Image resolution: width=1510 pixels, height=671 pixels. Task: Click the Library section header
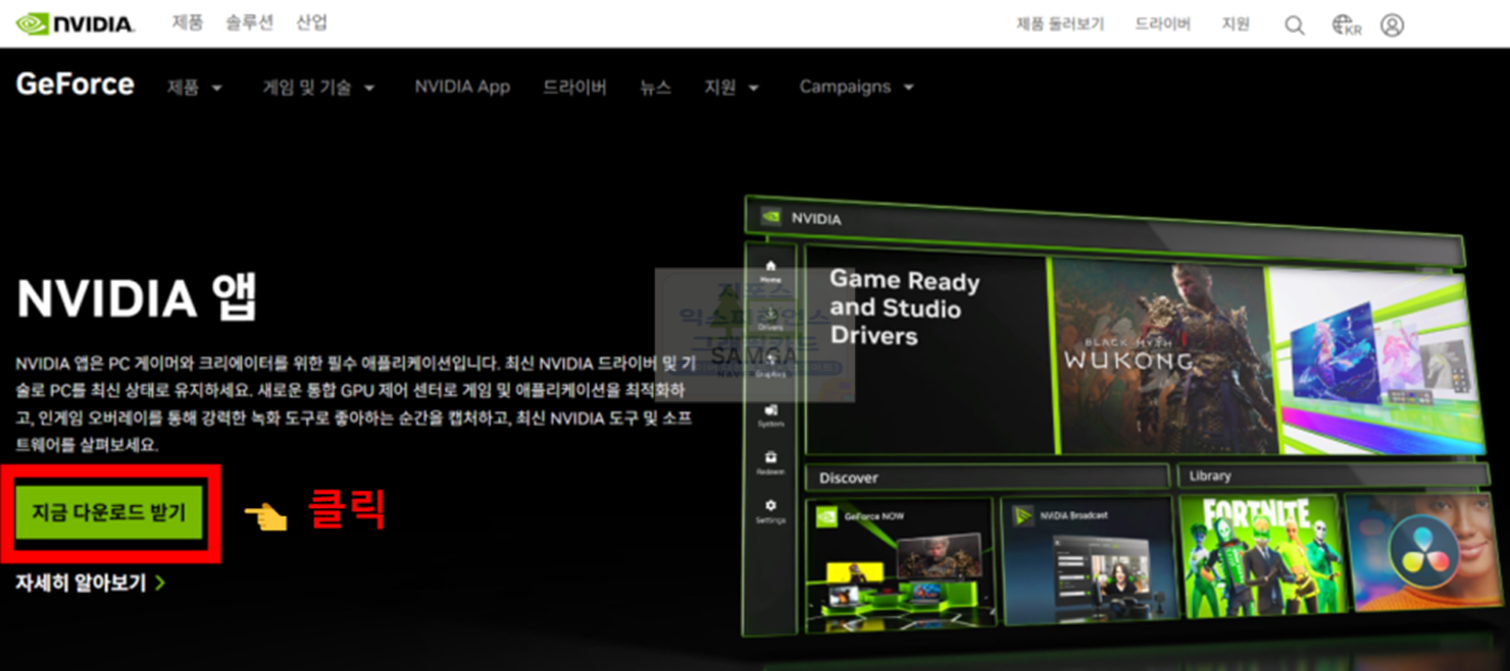[1335, 477]
